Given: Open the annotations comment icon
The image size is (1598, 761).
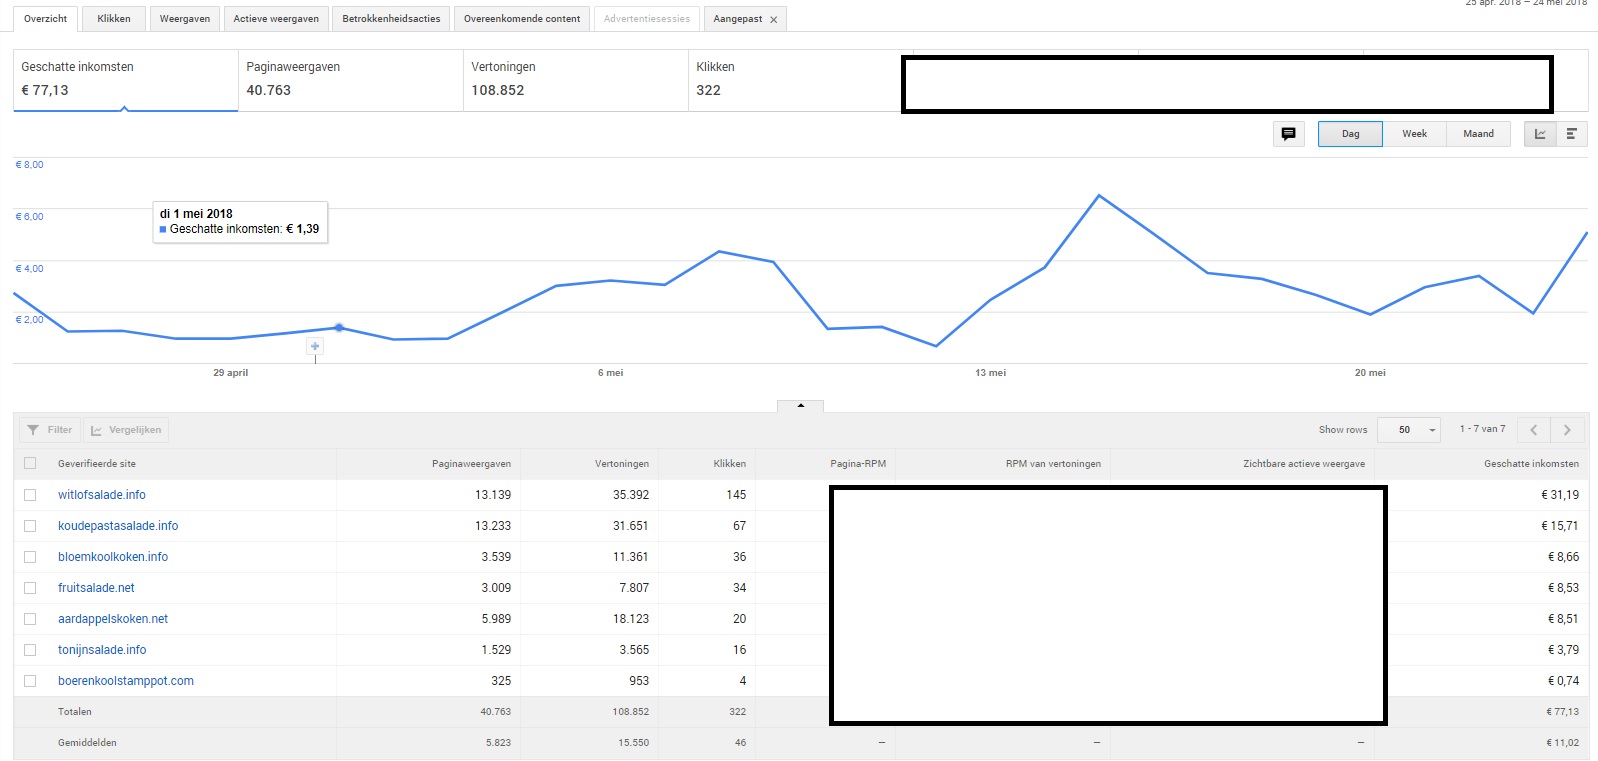Looking at the screenshot, I should pyautogui.click(x=1288, y=134).
